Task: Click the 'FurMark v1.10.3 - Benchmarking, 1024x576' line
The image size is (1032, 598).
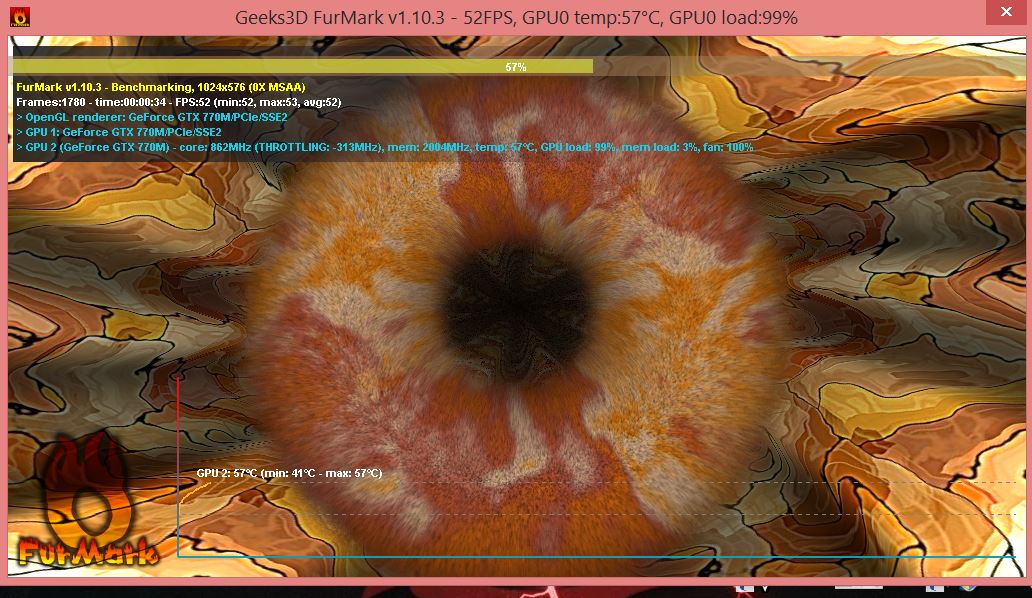Action: coord(161,87)
